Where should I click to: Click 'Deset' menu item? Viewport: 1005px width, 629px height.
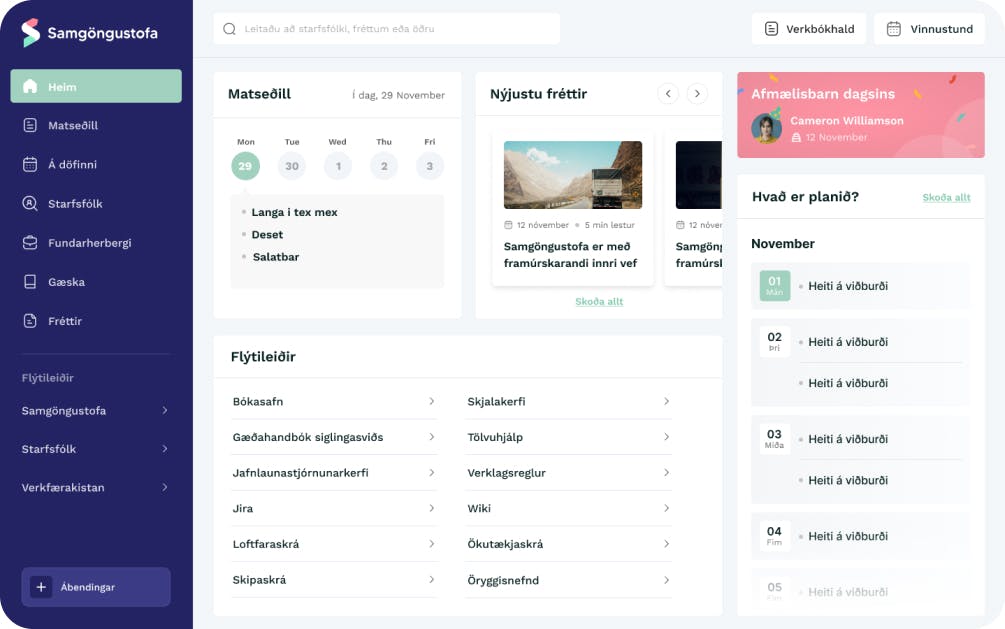(267, 235)
